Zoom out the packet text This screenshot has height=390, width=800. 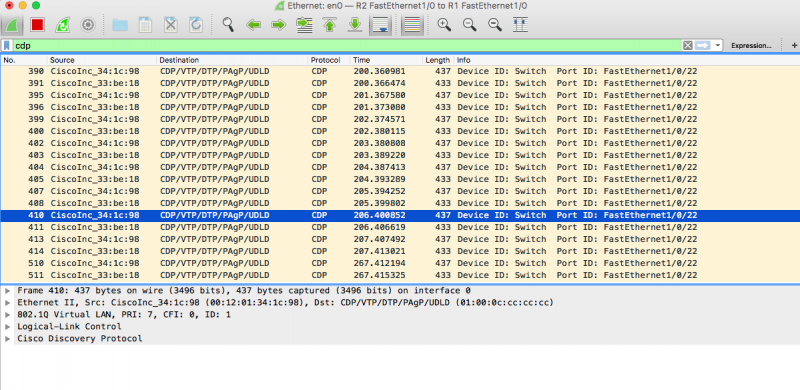pos(469,25)
